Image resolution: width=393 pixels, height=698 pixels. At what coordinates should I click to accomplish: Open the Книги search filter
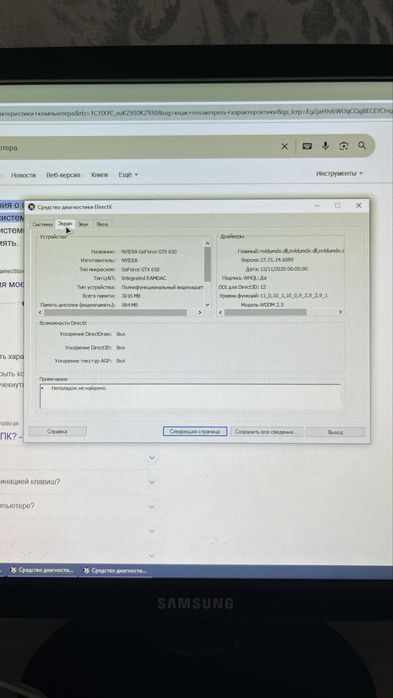tap(99, 175)
